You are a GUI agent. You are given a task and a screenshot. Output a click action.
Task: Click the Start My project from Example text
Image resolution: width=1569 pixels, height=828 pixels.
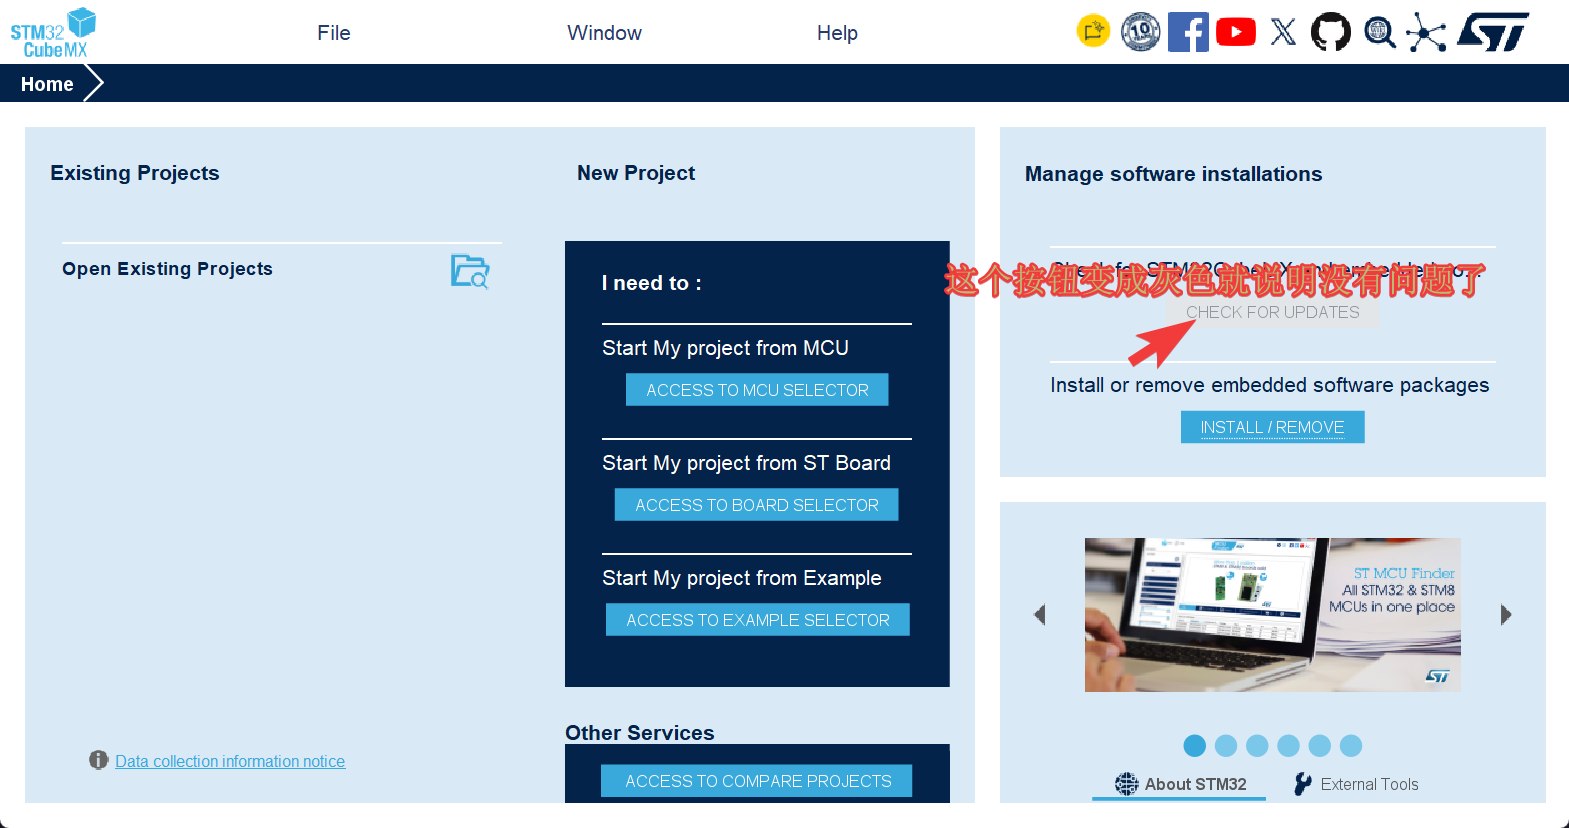[x=742, y=578]
